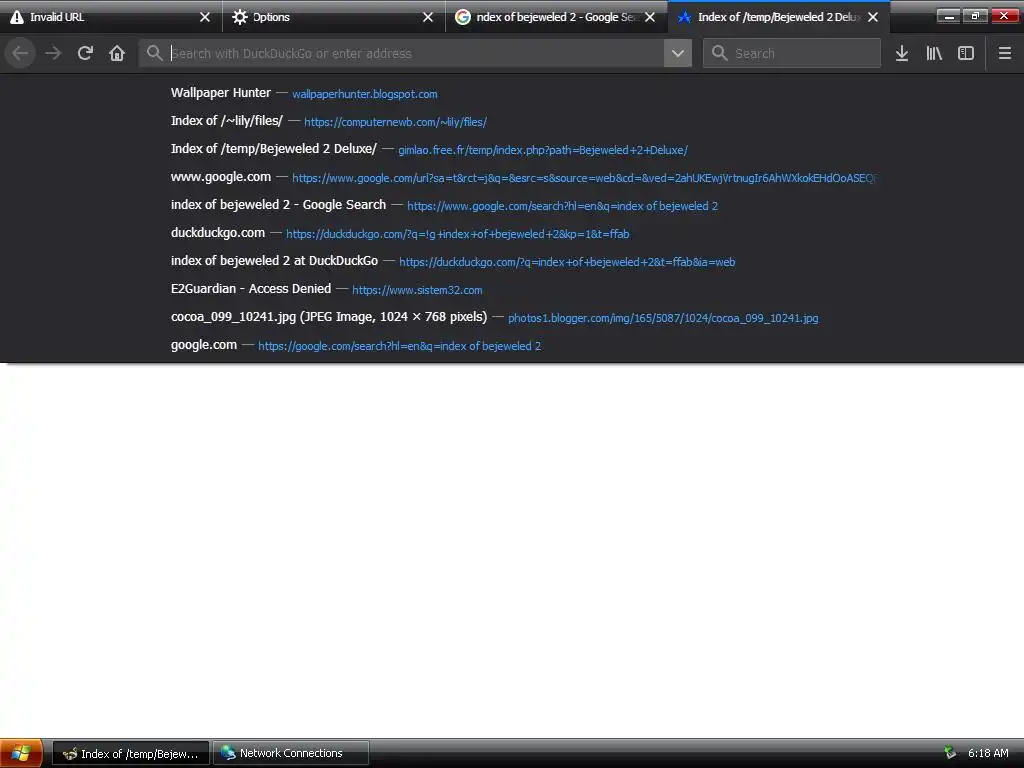
Task: Open the gimlao.free.fr Bejeweled 2 Deluxe suggestion
Action: tap(512, 149)
